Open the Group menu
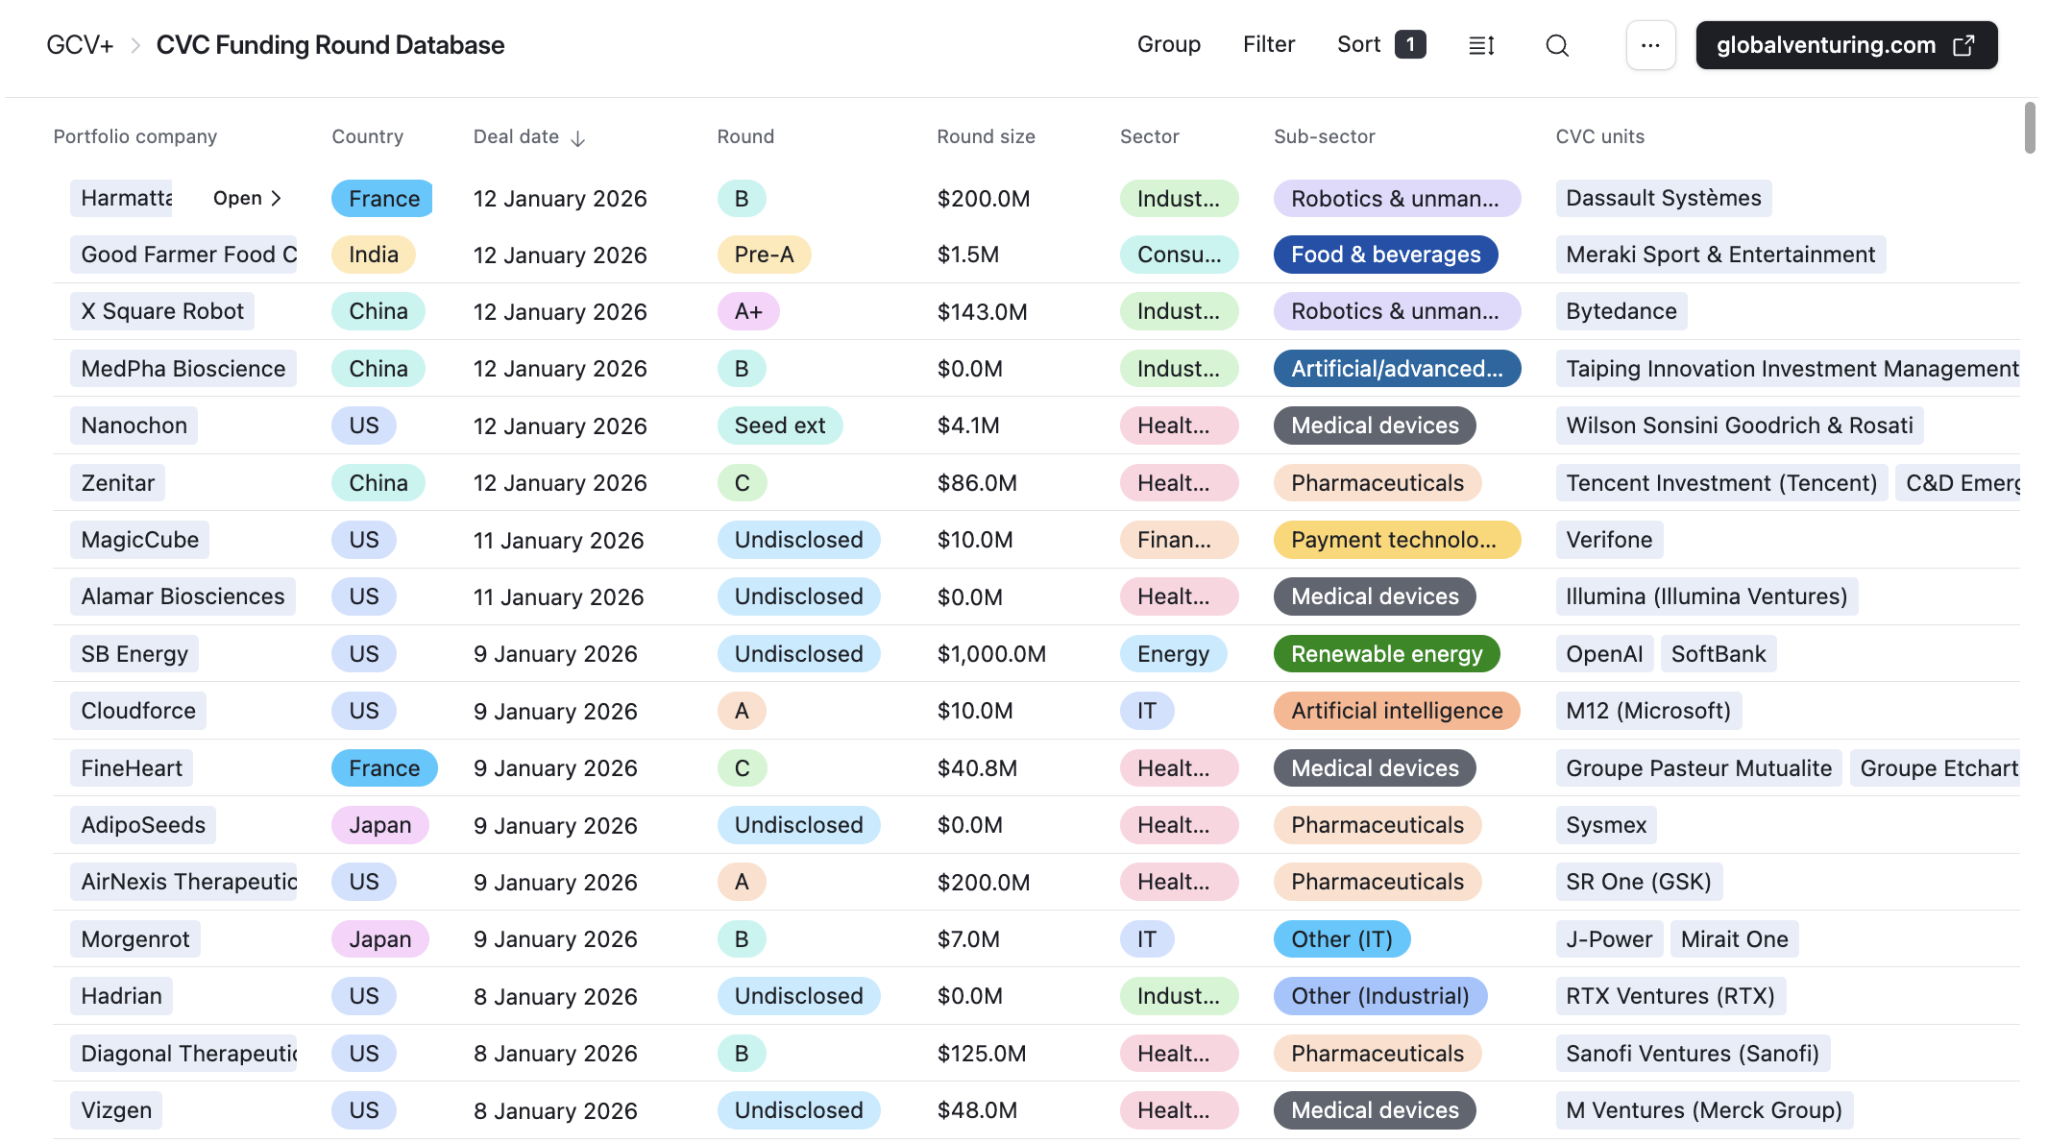Viewport: 2048px width, 1143px height. click(x=1168, y=44)
